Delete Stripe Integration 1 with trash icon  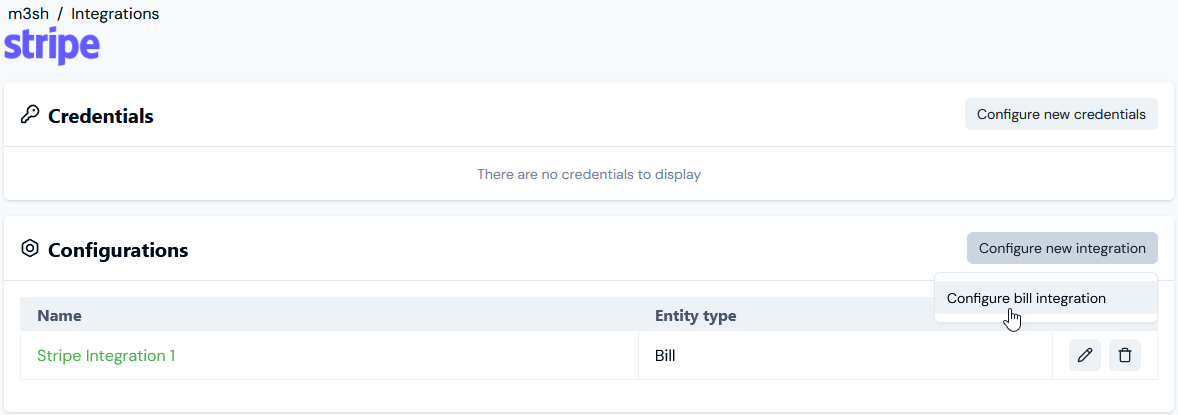pos(1125,356)
